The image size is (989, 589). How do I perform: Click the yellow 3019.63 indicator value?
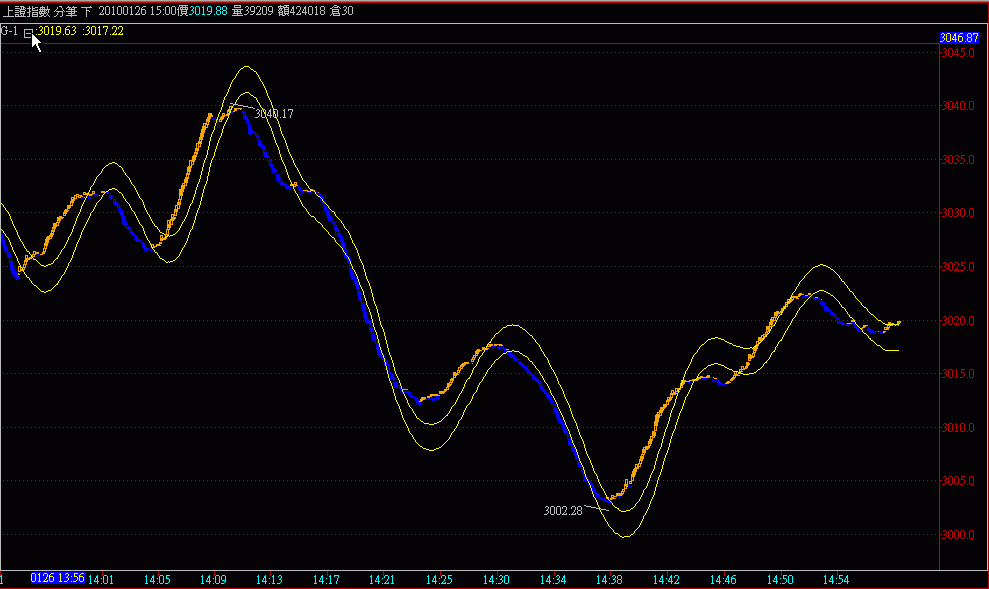[x=59, y=31]
